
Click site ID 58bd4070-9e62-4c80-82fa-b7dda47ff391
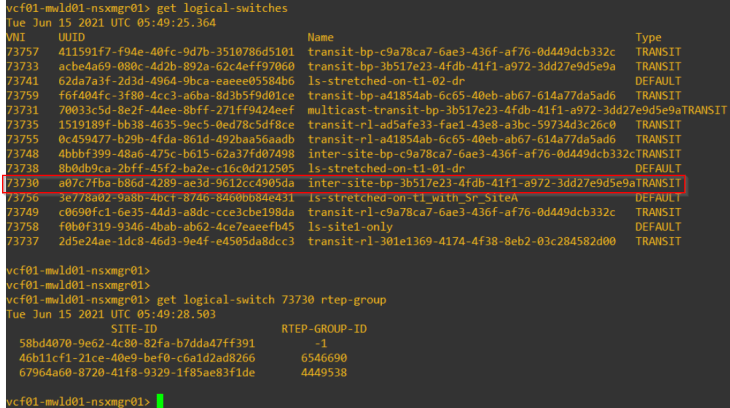point(137,344)
